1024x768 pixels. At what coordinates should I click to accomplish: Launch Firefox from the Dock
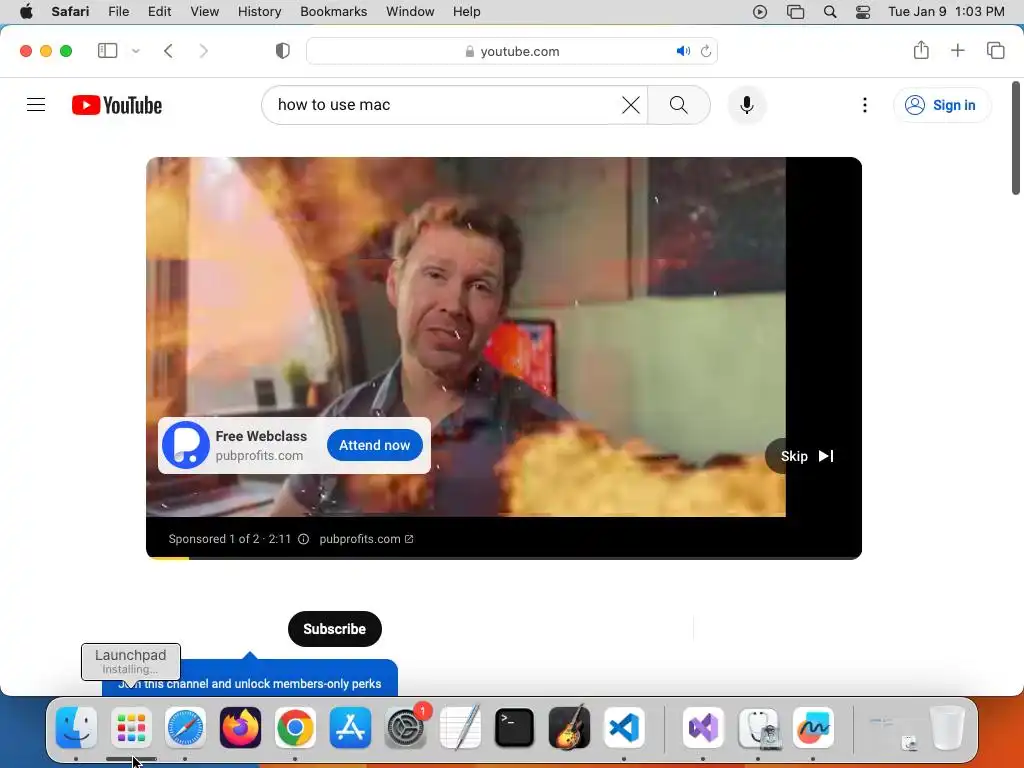coord(240,728)
